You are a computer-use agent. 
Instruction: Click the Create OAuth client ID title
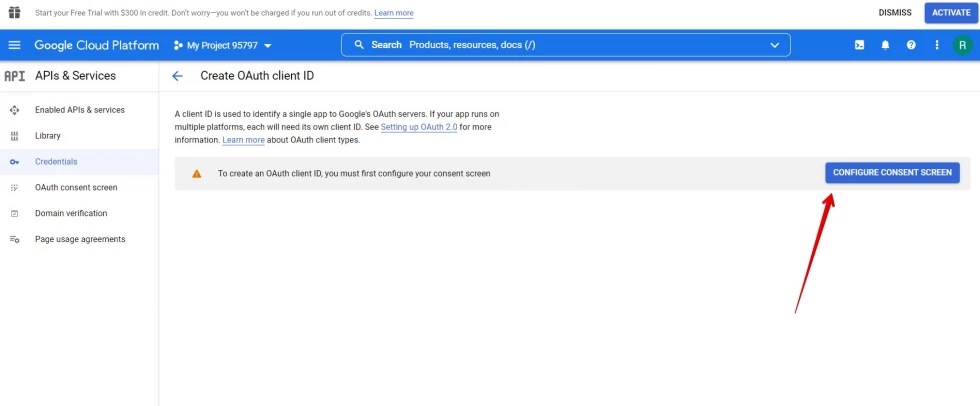pos(257,76)
